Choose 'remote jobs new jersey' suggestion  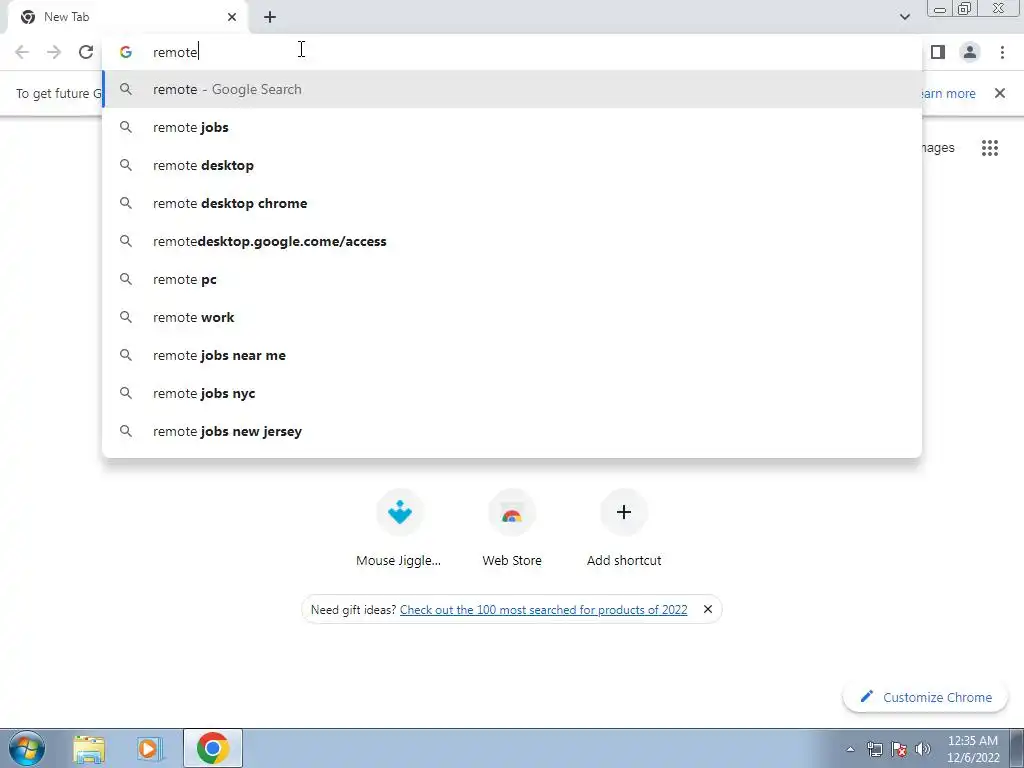512,431
